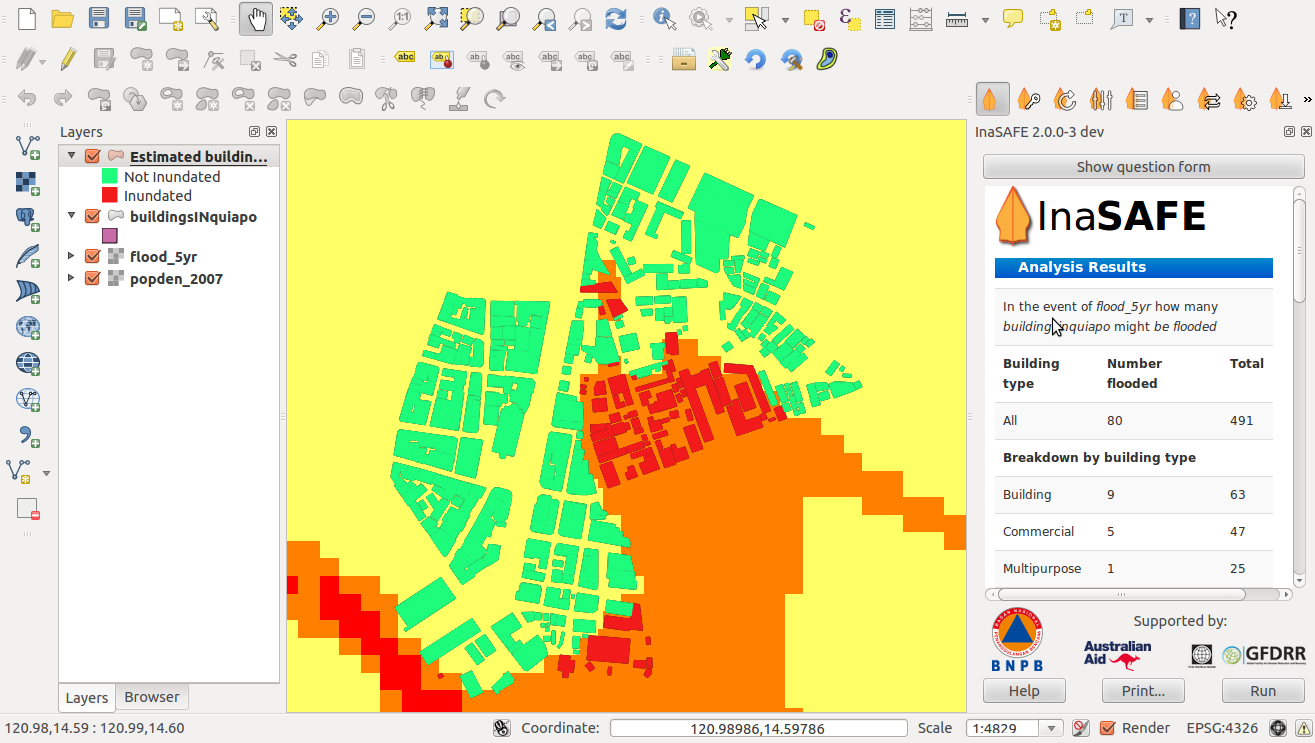The image size is (1315, 743).
Task: Toggle the Render checkbox in status bar
Action: click(1107, 728)
